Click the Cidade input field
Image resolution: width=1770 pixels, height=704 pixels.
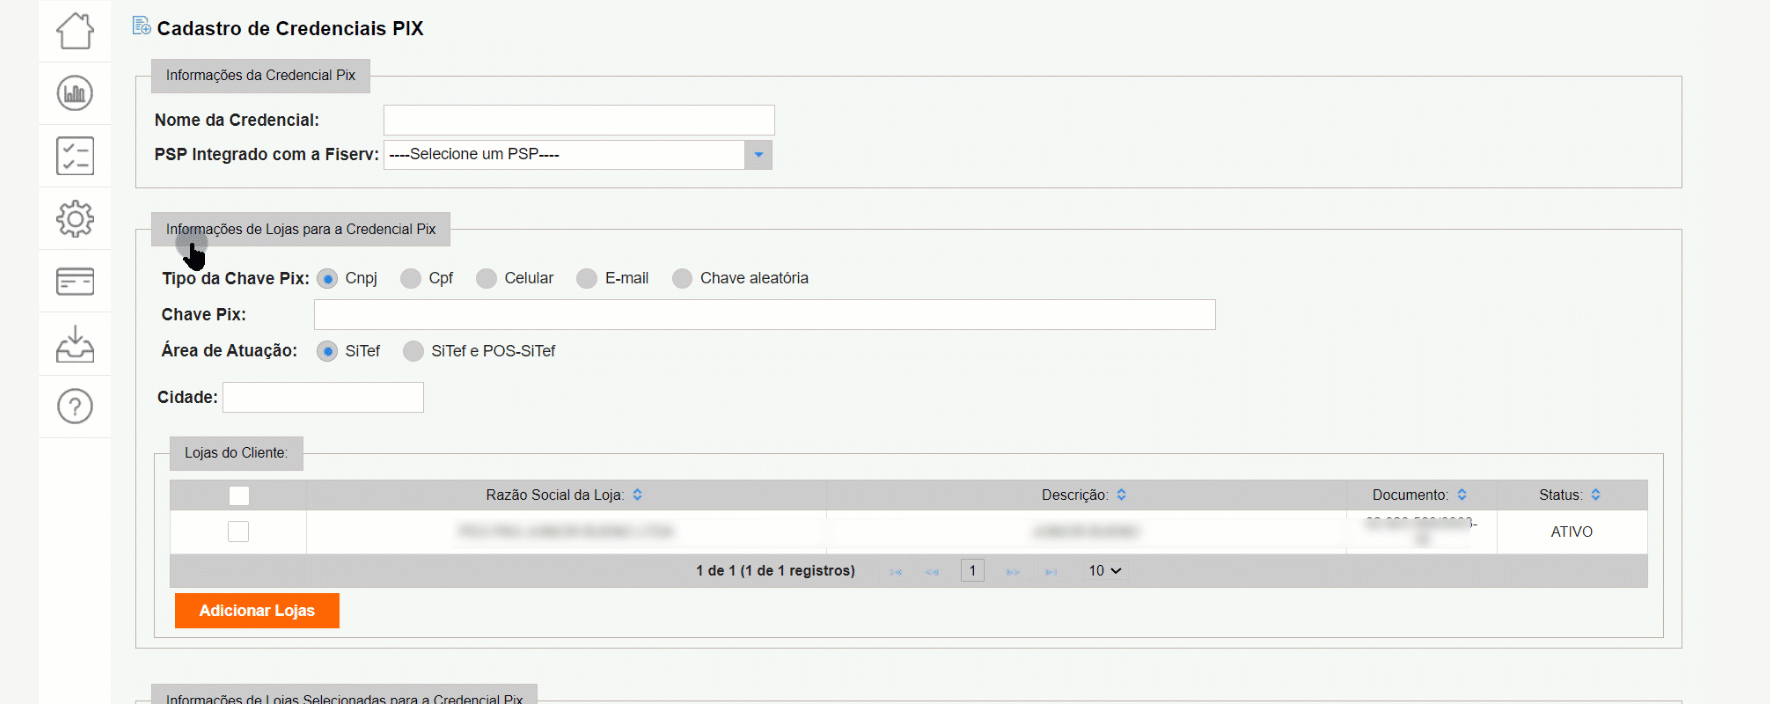[x=323, y=398]
